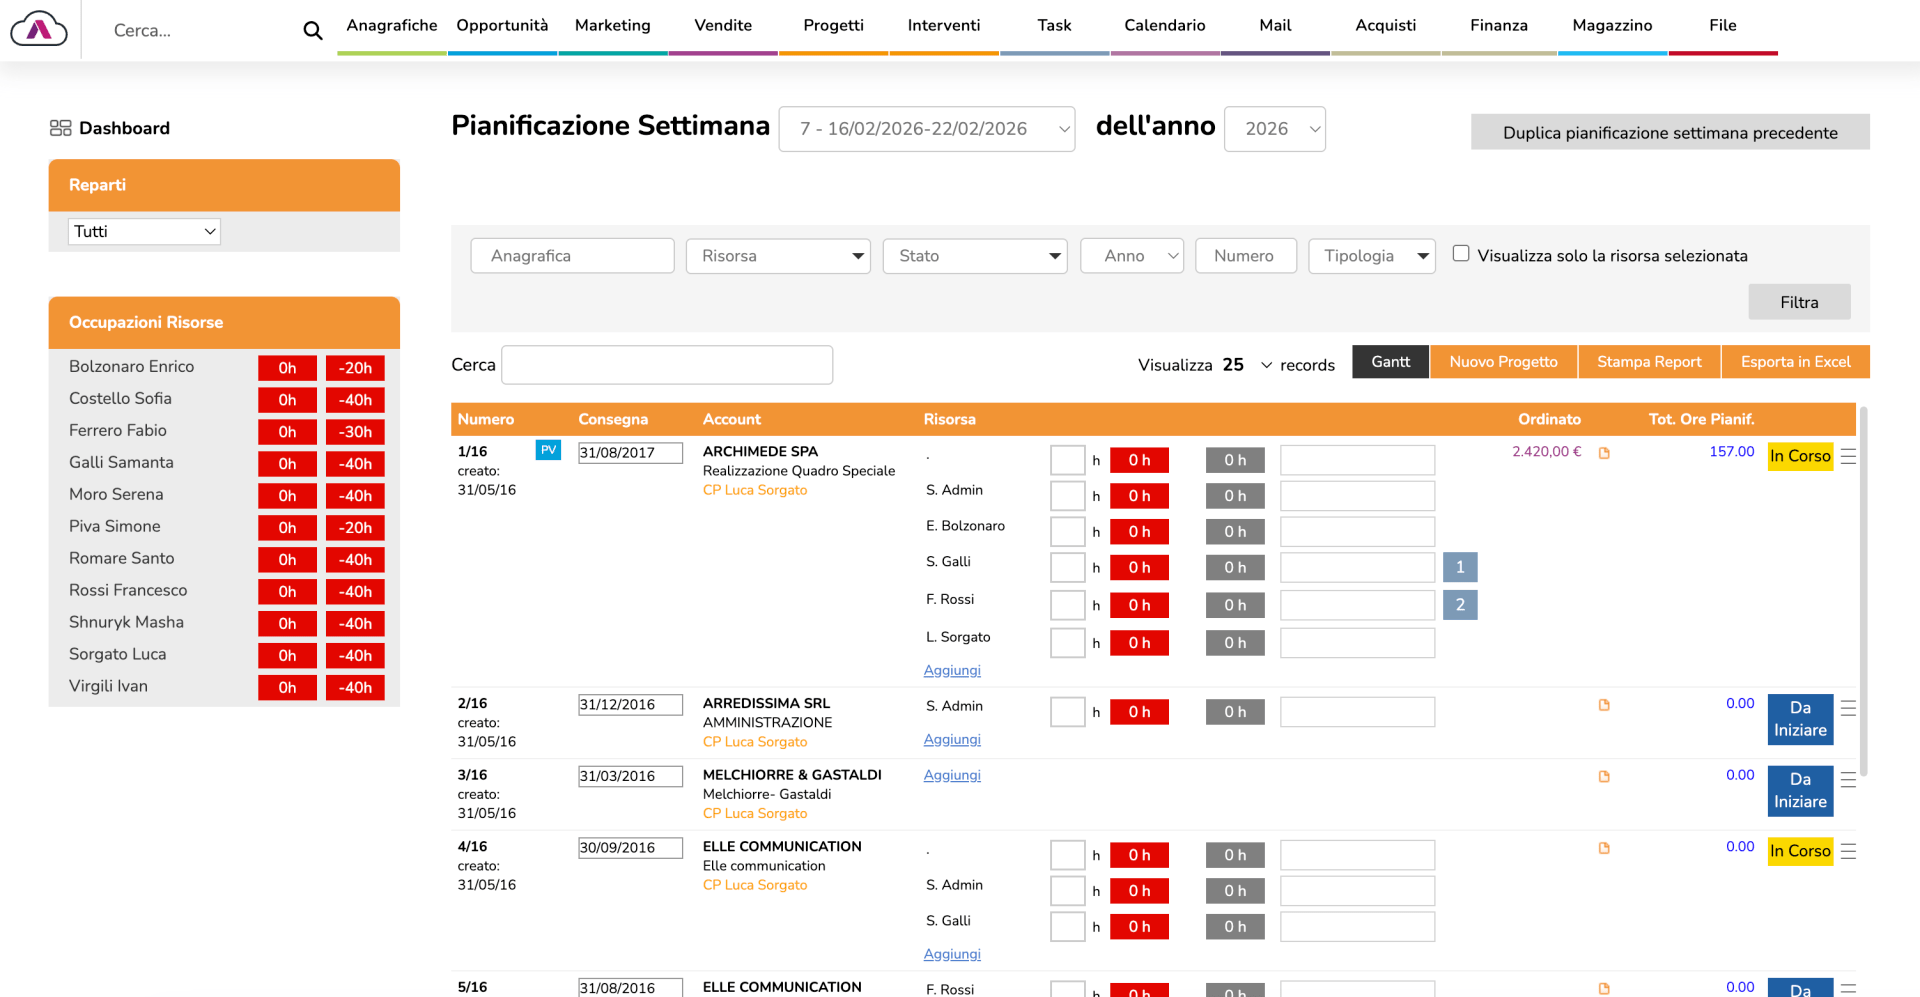Open the Progetti menu
1920x997 pixels.
(833, 26)
